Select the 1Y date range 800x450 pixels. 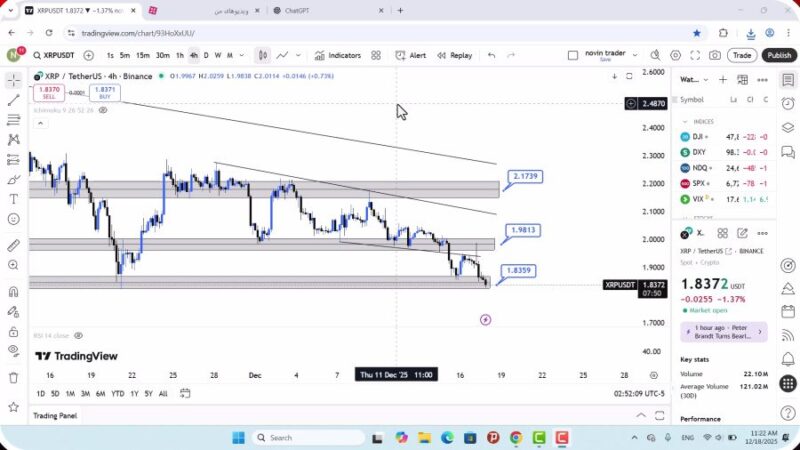click(x=134, y=393)
